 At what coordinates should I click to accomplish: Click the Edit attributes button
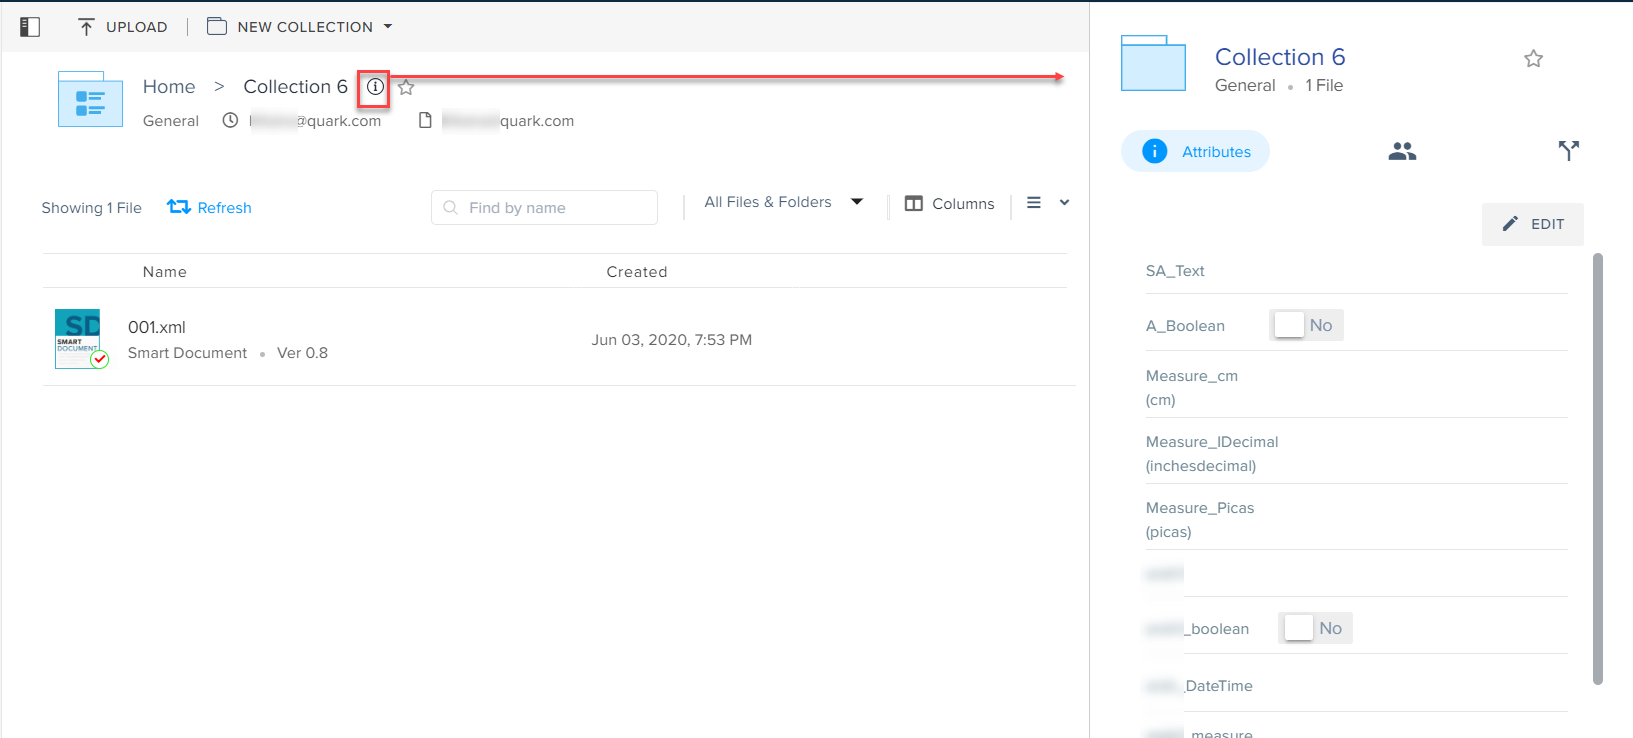pos(1532,224)
